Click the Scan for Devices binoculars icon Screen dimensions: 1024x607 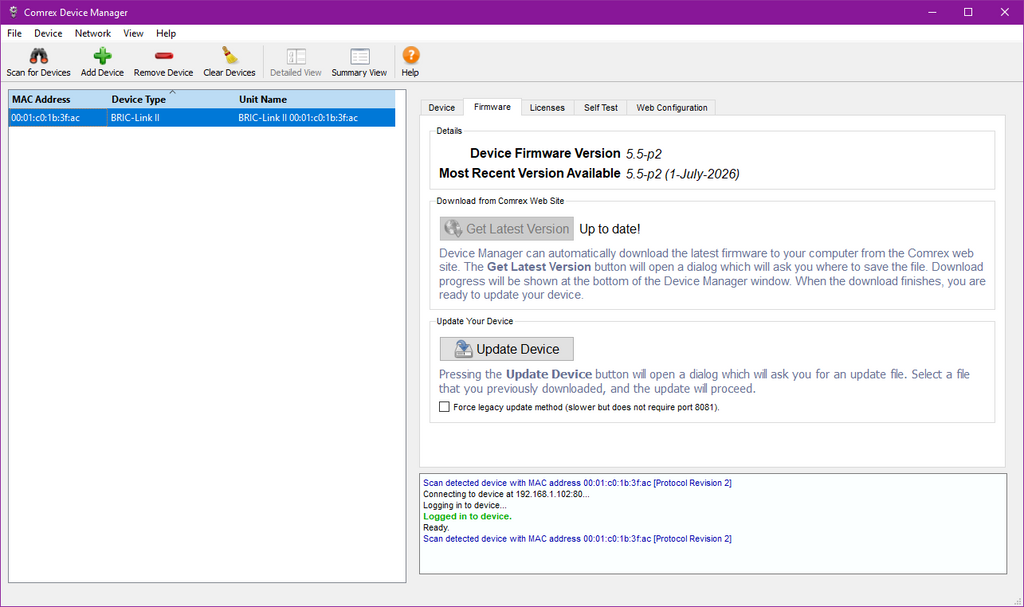(x=39, y=56)
